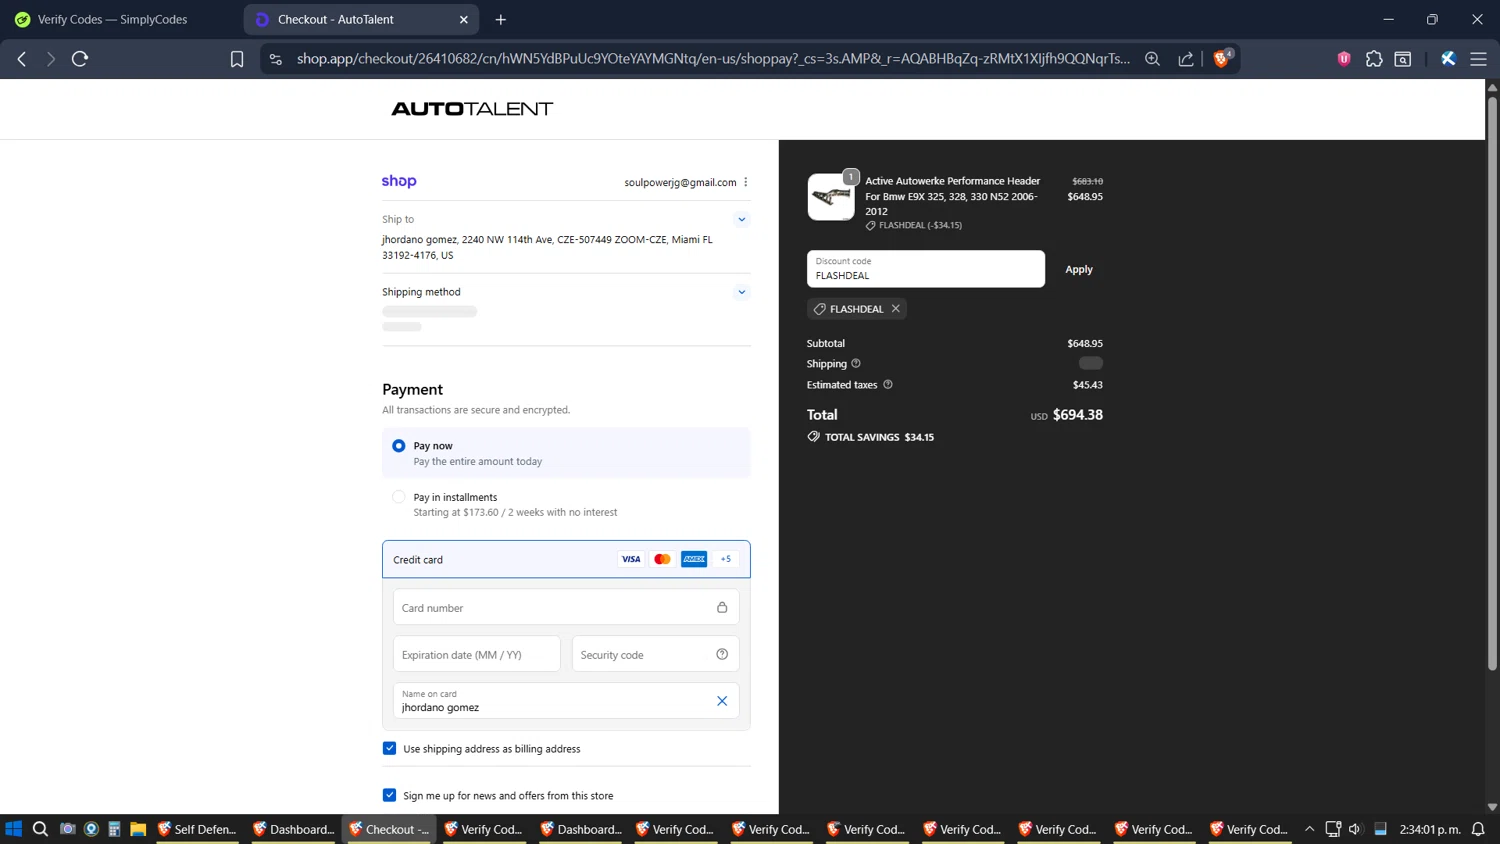The height and width of the screenshot is (844, 1500).
Task: Open File Explorer from taskbar
Action: 138,829
